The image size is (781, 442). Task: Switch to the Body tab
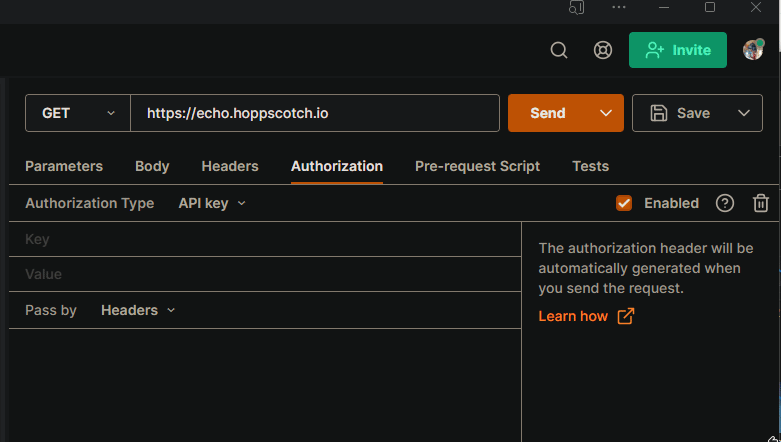tap(152, 166)
